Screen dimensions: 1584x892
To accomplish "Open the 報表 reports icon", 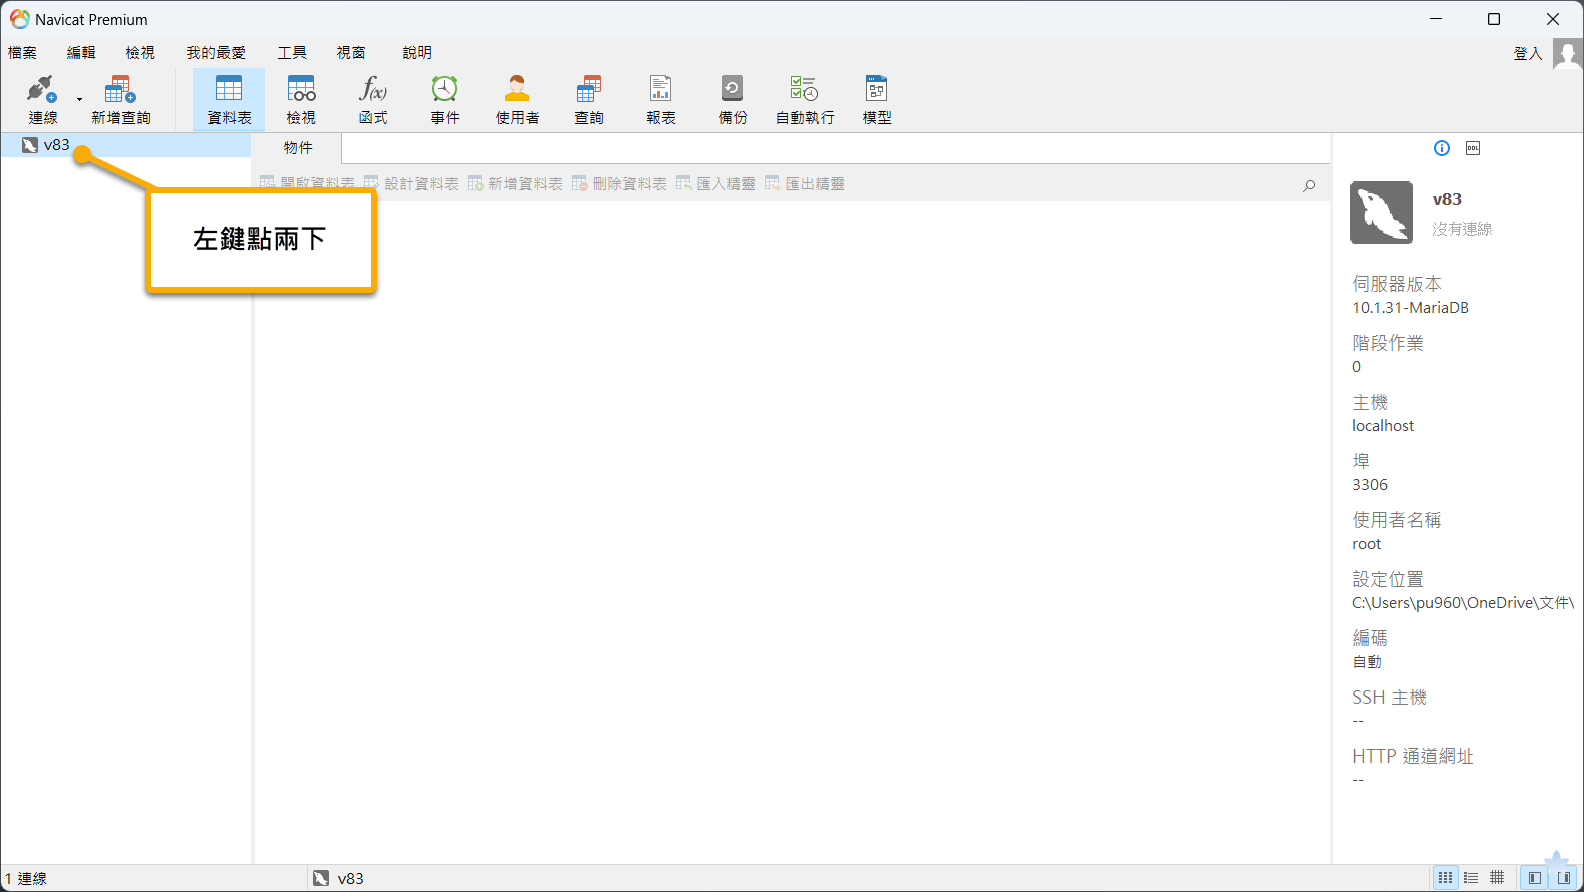I will [661, 99].
